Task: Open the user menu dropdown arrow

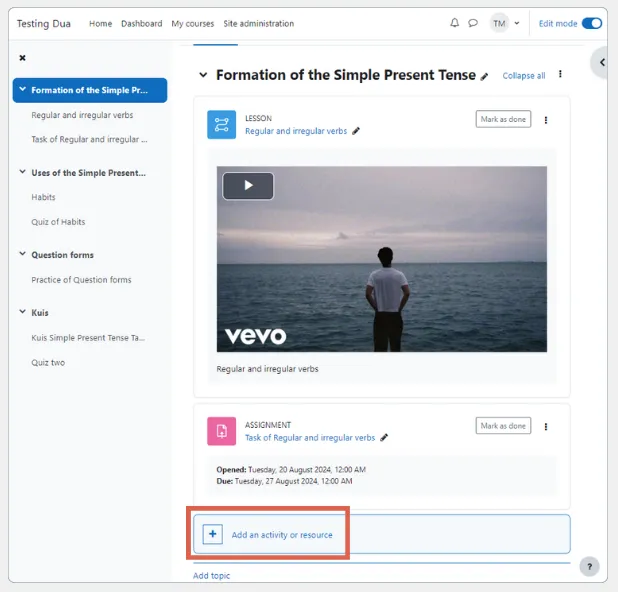Action: [517, 23]
